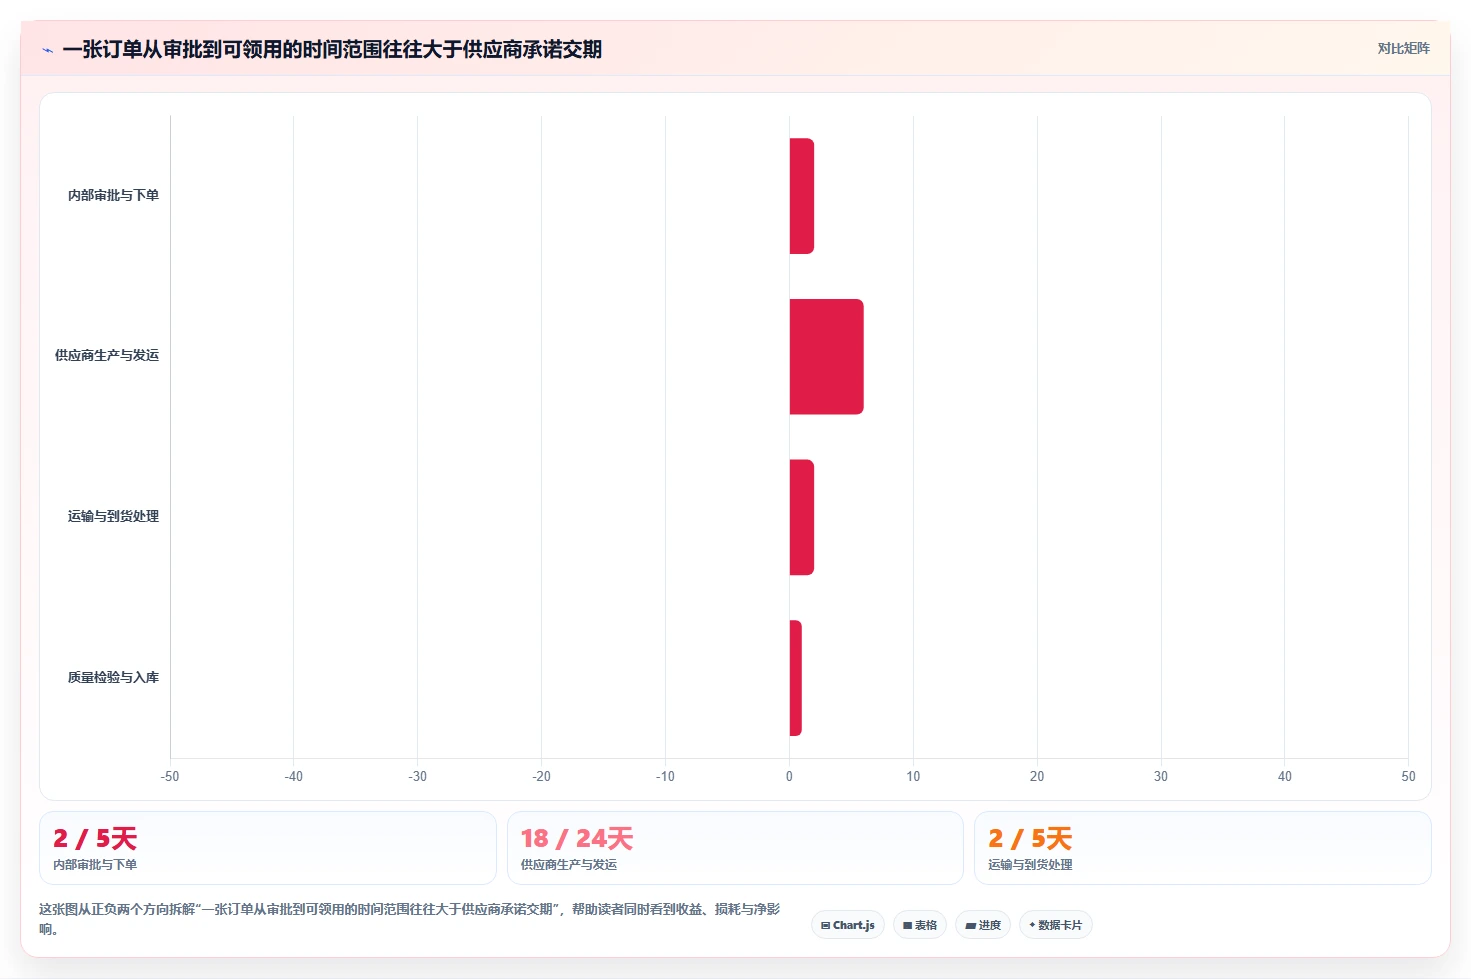Image resolution: width=1471 pixels, height=979 pixels.
Task: Click the 表格 tag pill
Action: (x=920, y=925)
